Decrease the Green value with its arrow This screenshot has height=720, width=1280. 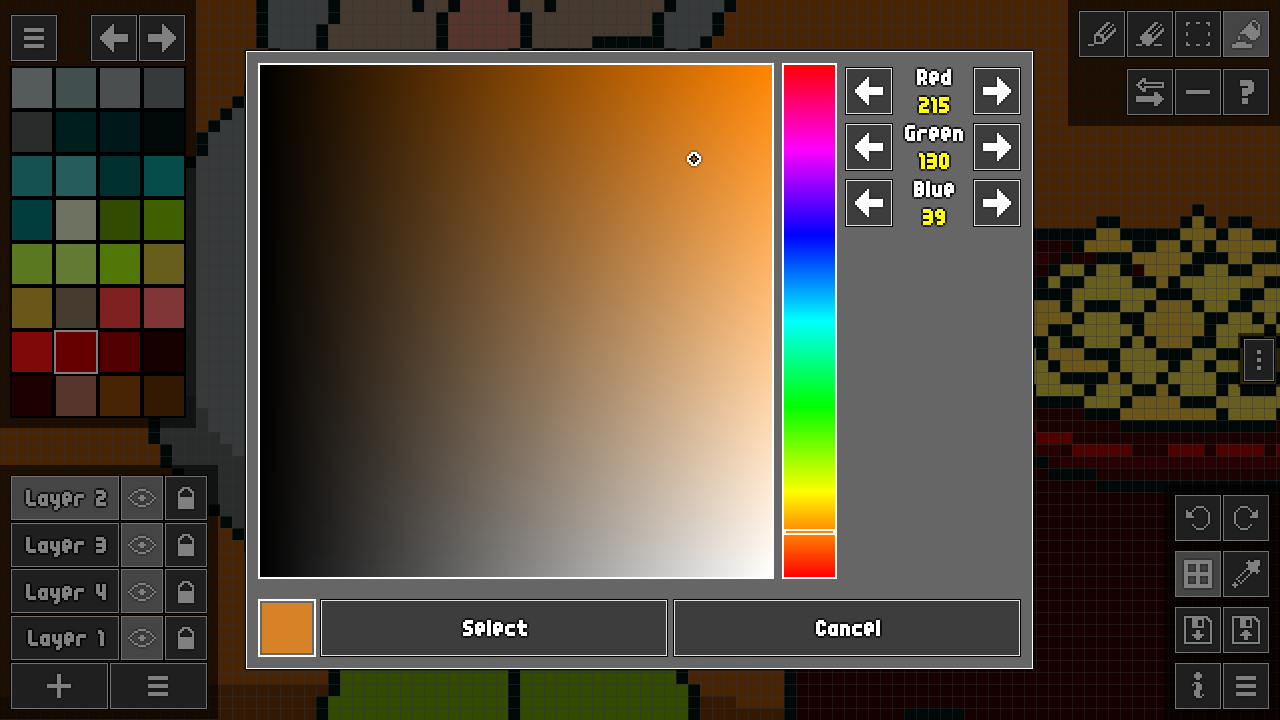click(x=868, y=146)
